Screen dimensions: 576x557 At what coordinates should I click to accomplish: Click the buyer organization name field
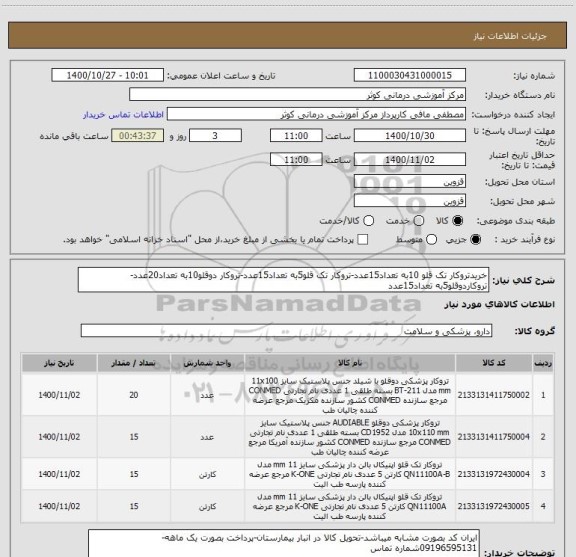pyautogui.click(x=298, y=95)
